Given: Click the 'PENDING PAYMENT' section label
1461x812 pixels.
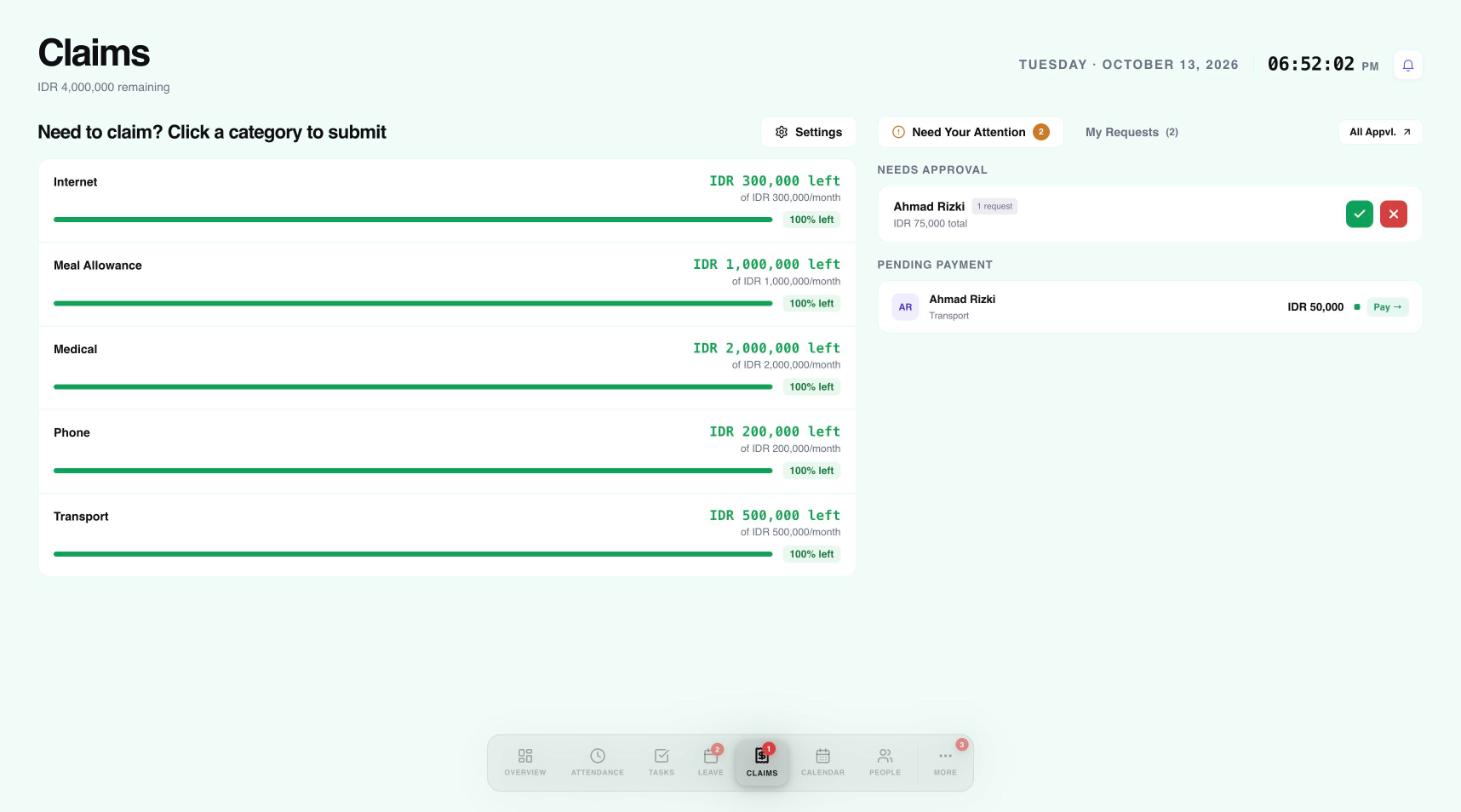Looking at the screenshot, I should [x=935, y=265].
